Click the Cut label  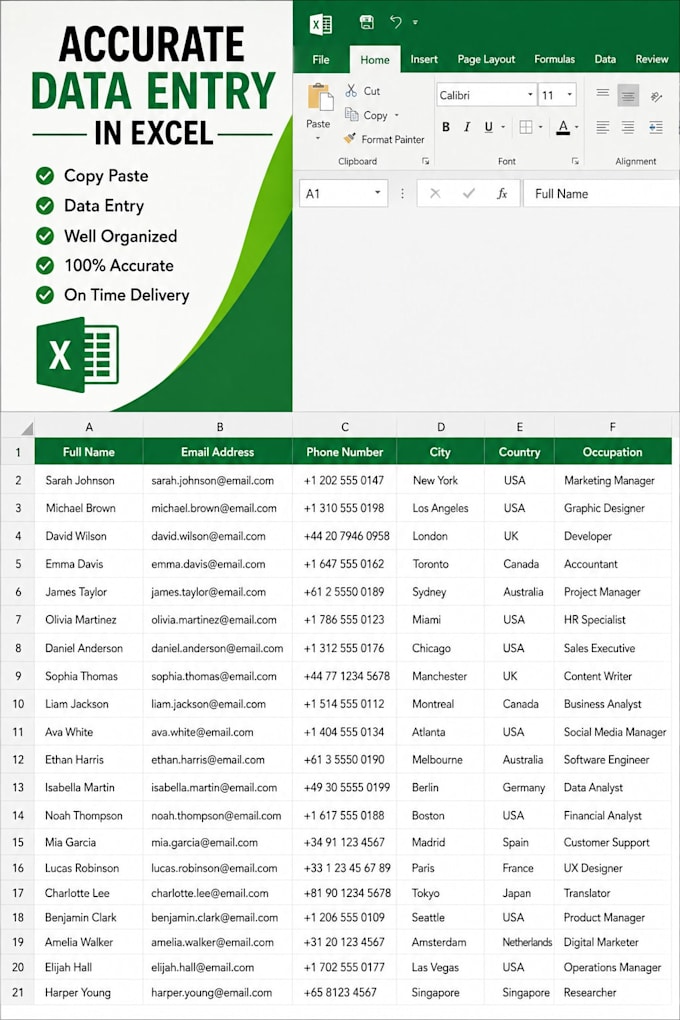tap(372, 91)
